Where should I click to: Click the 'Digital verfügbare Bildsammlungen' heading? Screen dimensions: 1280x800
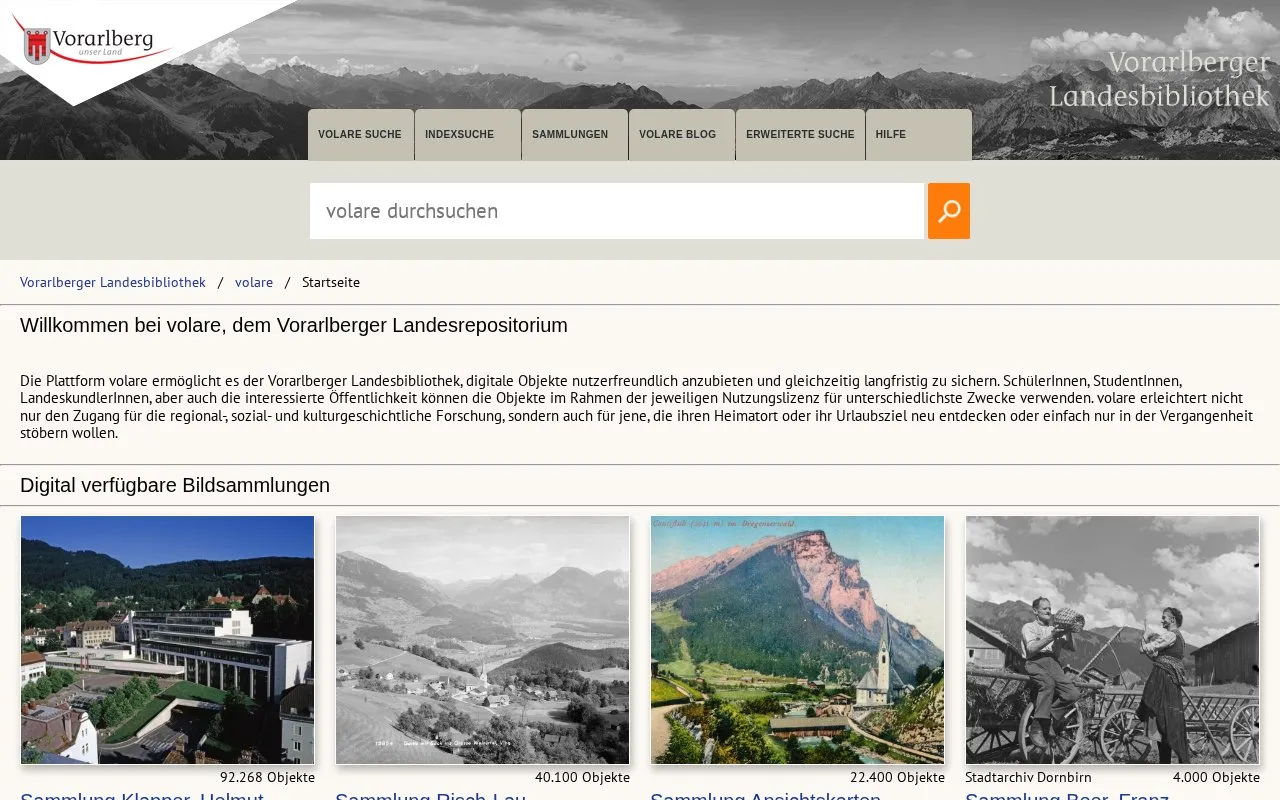coord(175,485)
